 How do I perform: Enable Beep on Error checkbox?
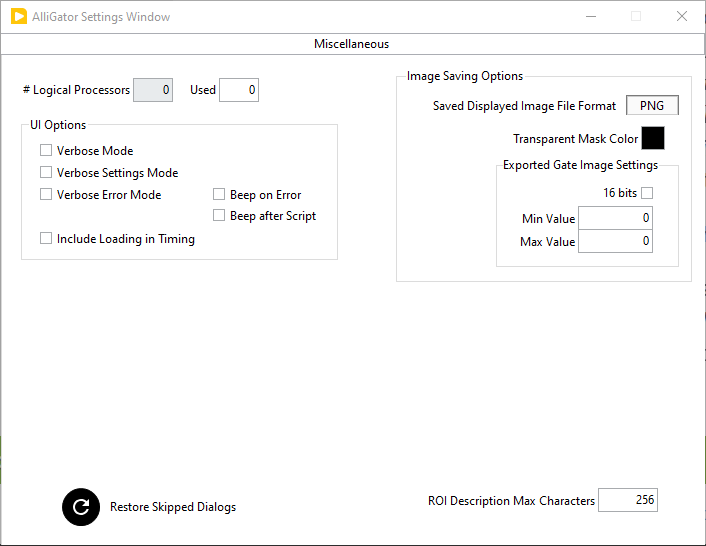(x=219, y=194)
